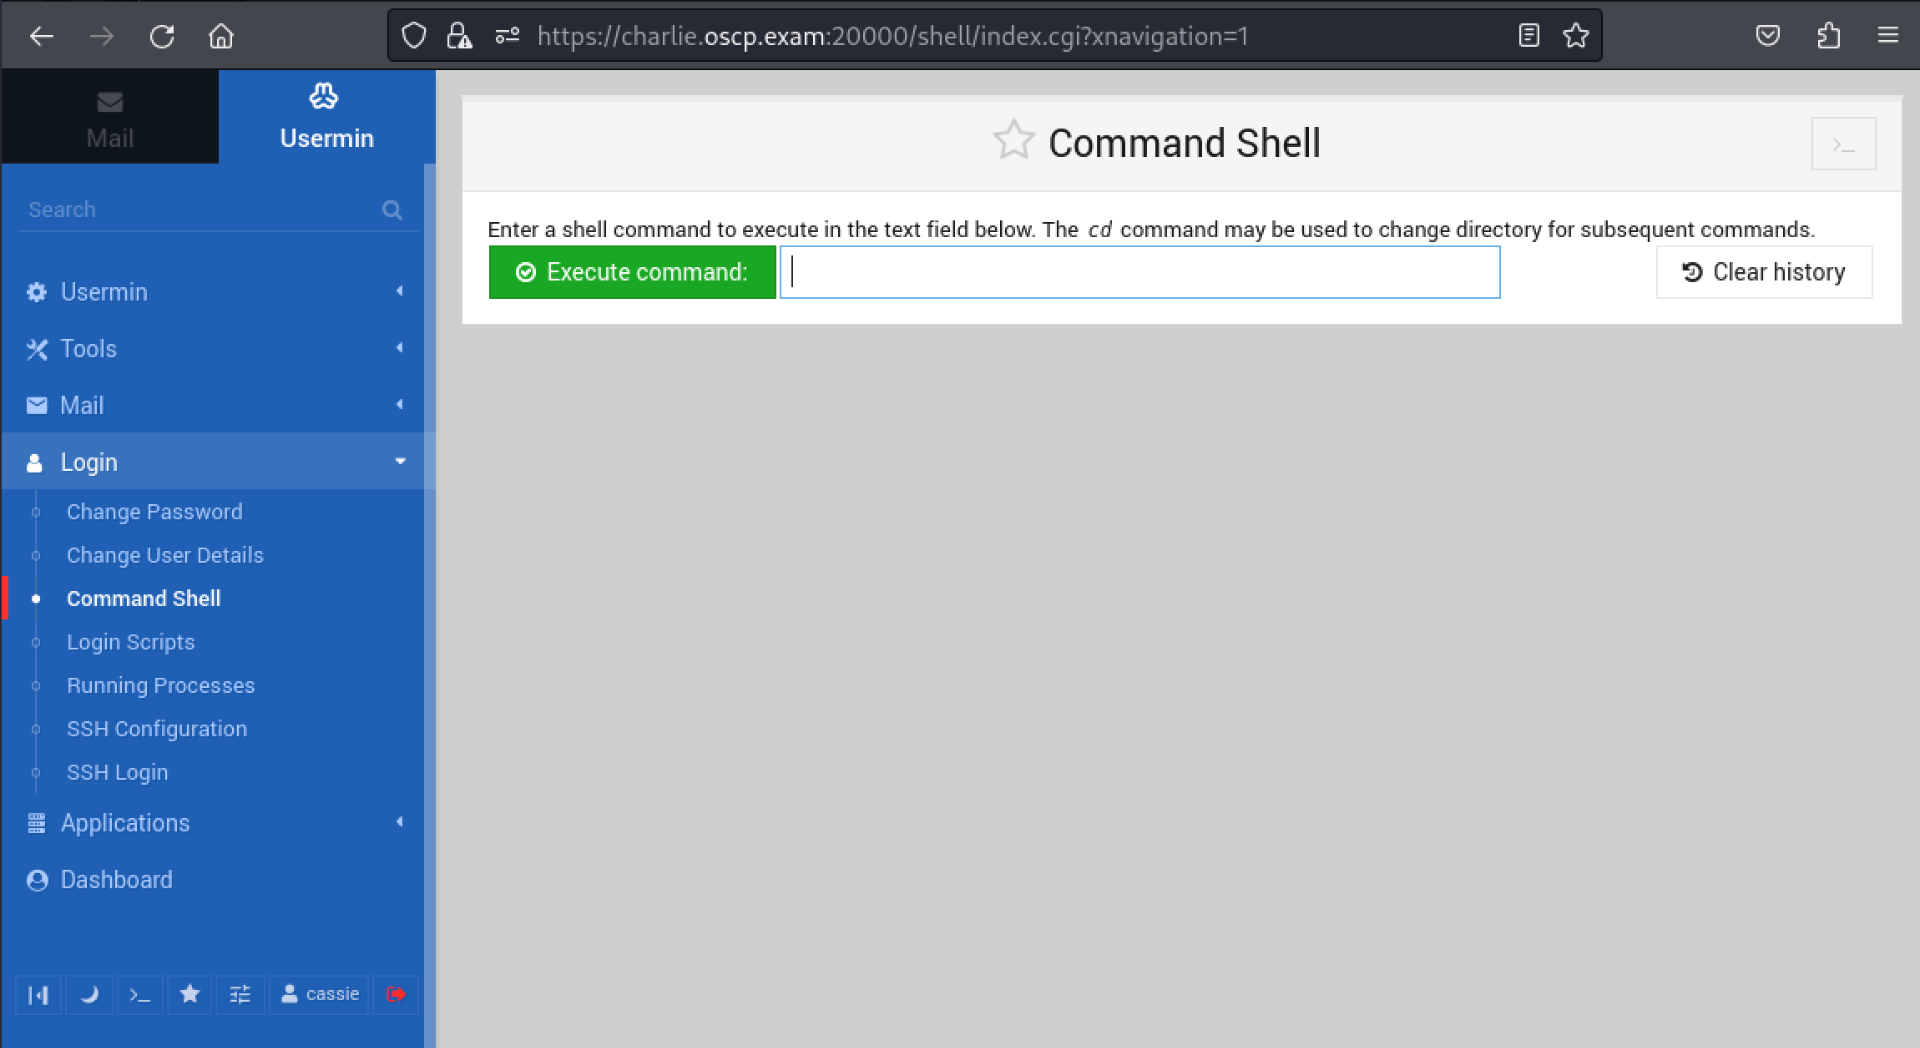Image resolution: width=1920 pixels, height=1048 pixels.
Task: Open the Running Processes page
Action: [161, 686]
